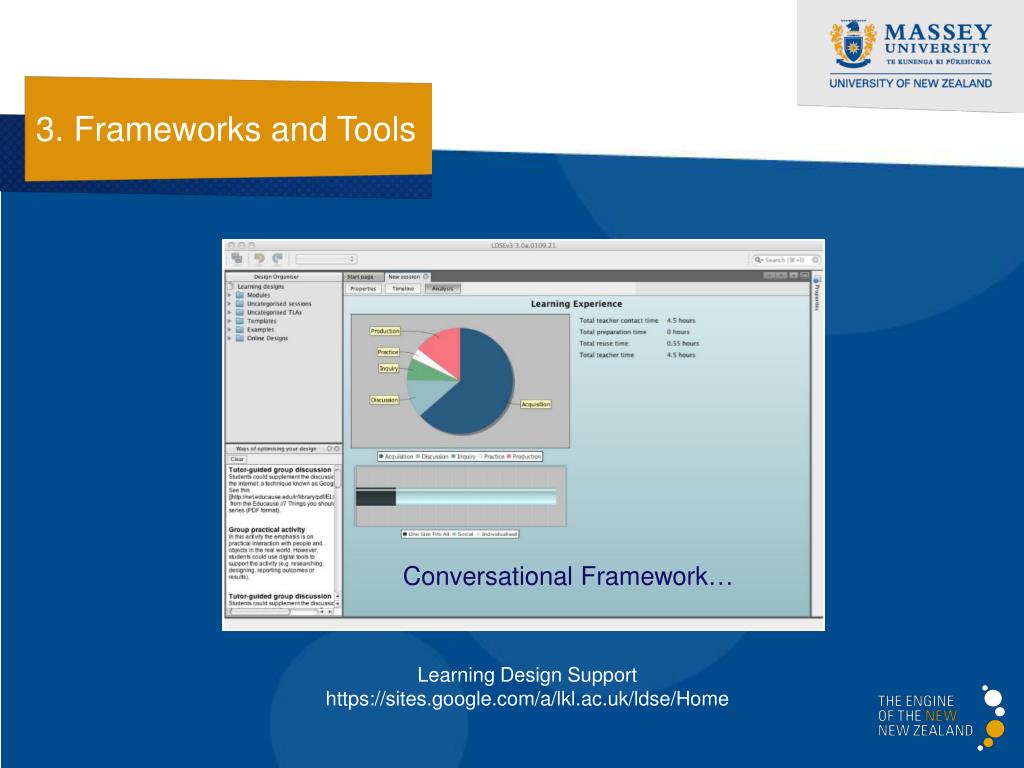The height and width of the screenshot is (768, 1024).
Task: Click the 'Learning Experience' heading
Action: pos(576,304)
